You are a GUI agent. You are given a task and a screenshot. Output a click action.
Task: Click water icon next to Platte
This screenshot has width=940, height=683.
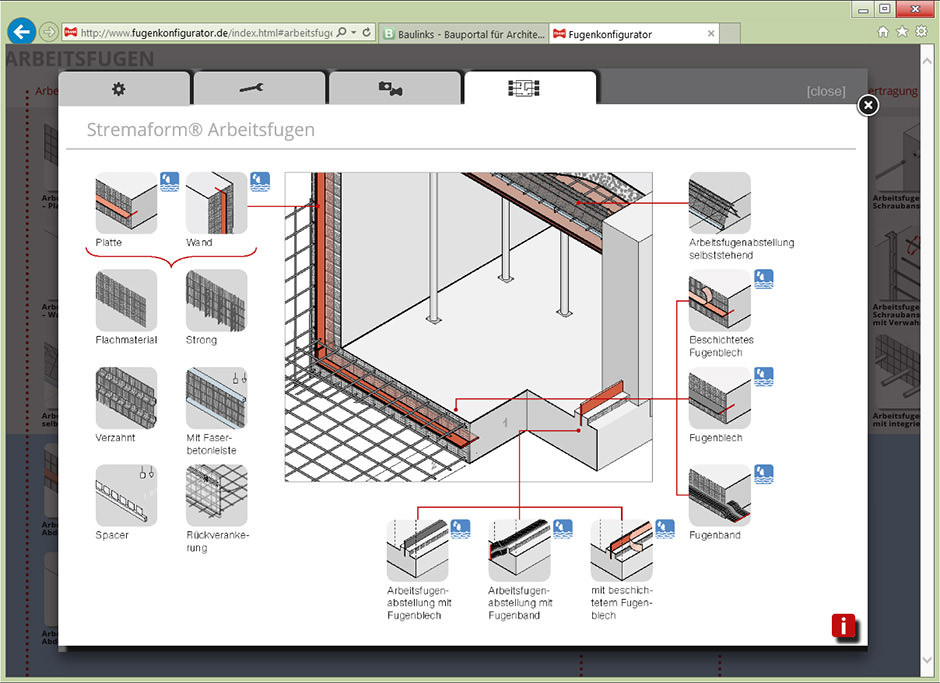tap(170, 182)
